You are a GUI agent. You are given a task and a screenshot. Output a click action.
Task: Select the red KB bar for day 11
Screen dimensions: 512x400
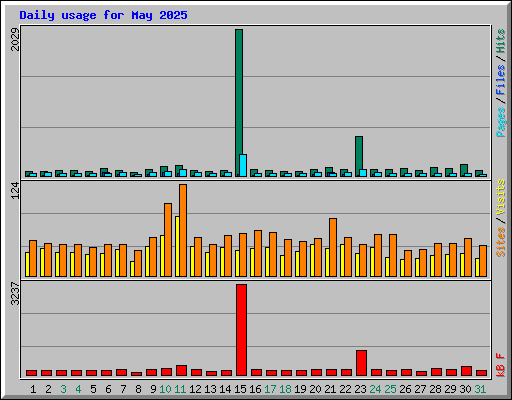(x=181, y=370)
